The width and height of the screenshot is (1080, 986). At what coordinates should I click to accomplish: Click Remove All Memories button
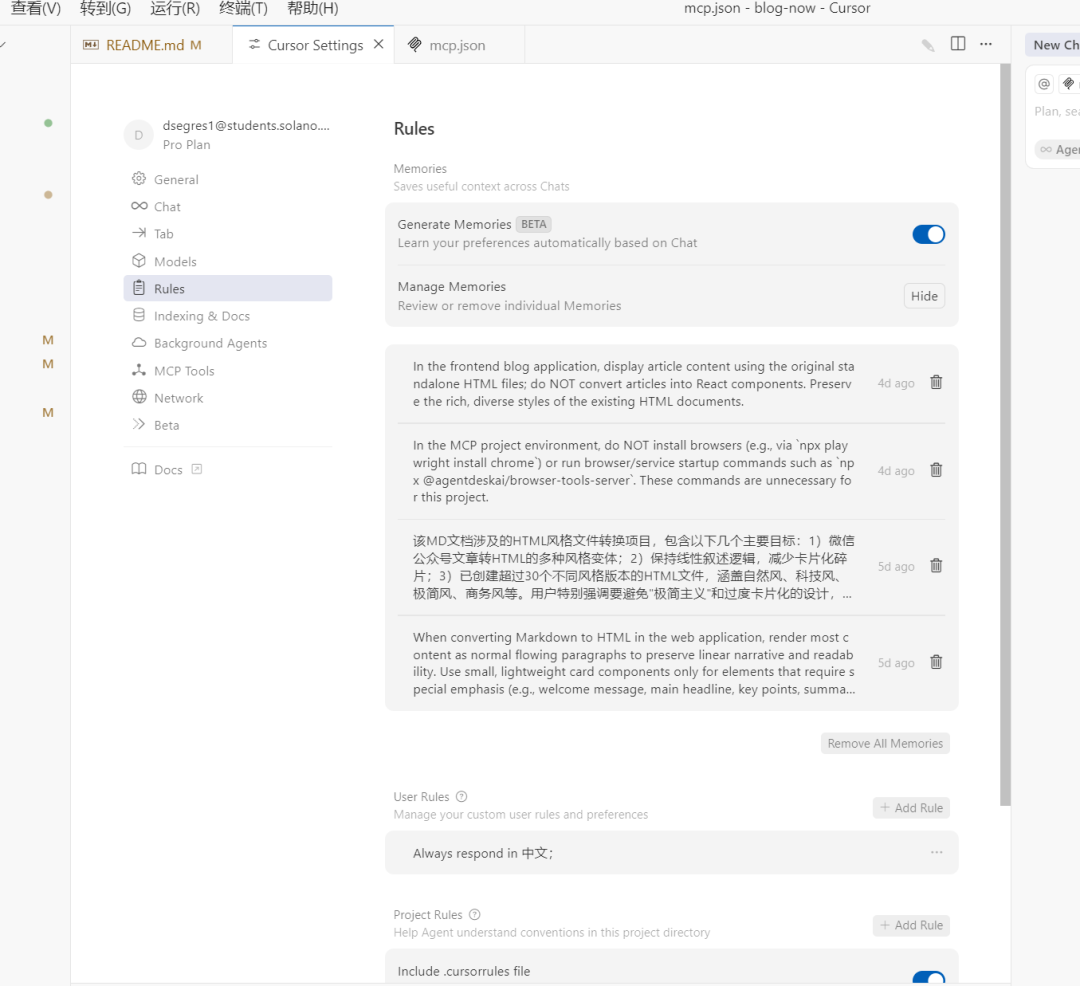(885, 743)
